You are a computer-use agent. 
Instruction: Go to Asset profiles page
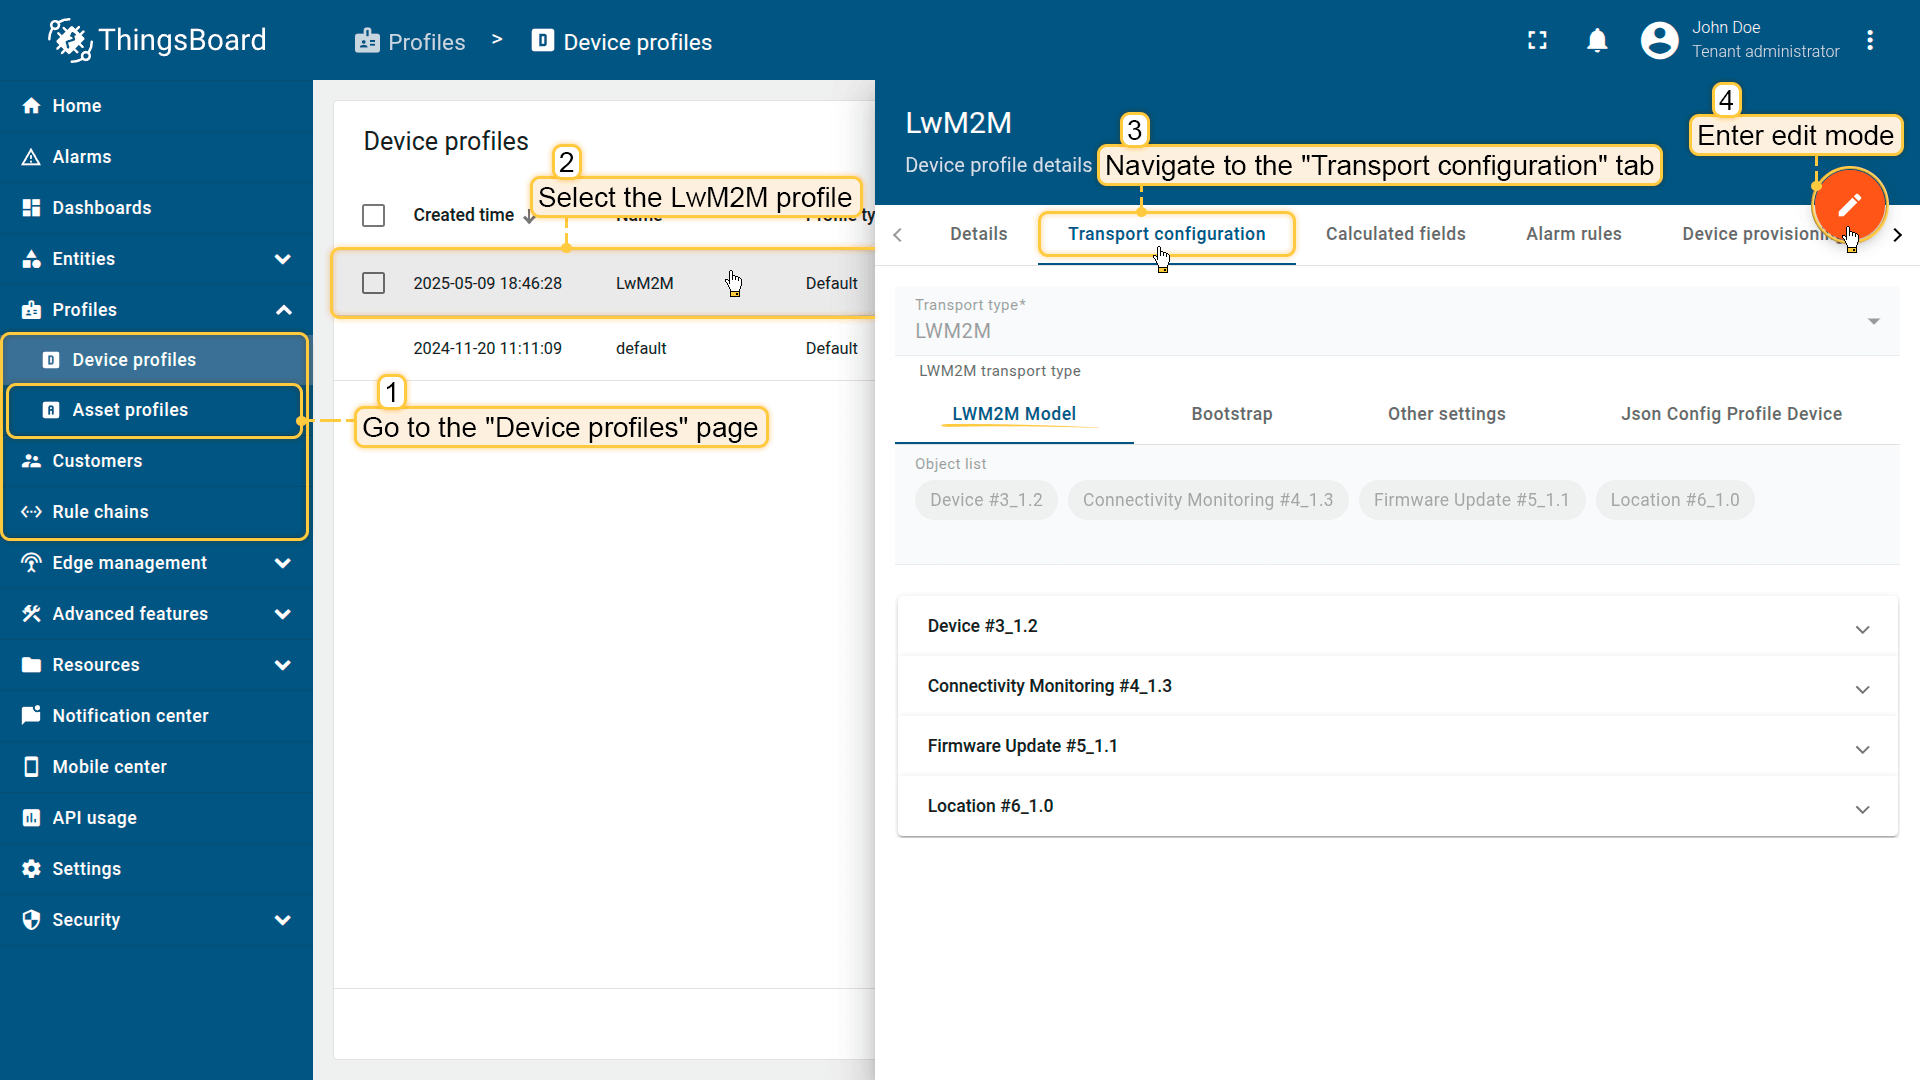point(130,410)
